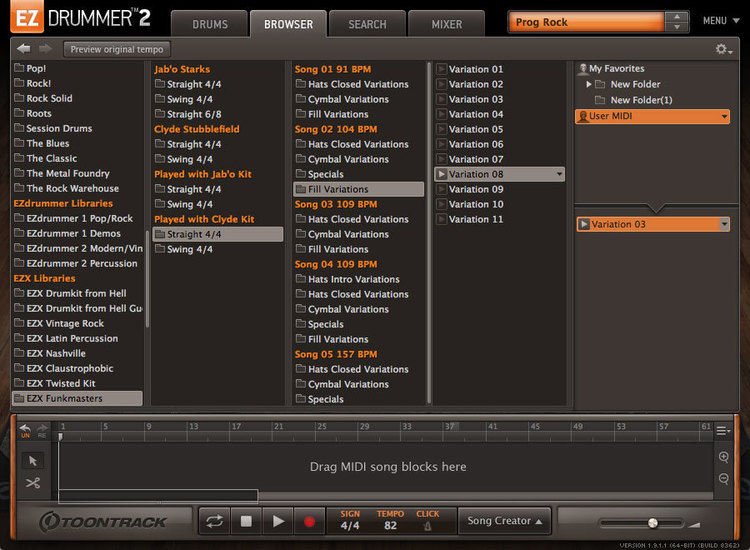Viewport: 750px width, 550px height.
Task: Toggle the metronome click icon
Action: point(428,526)
